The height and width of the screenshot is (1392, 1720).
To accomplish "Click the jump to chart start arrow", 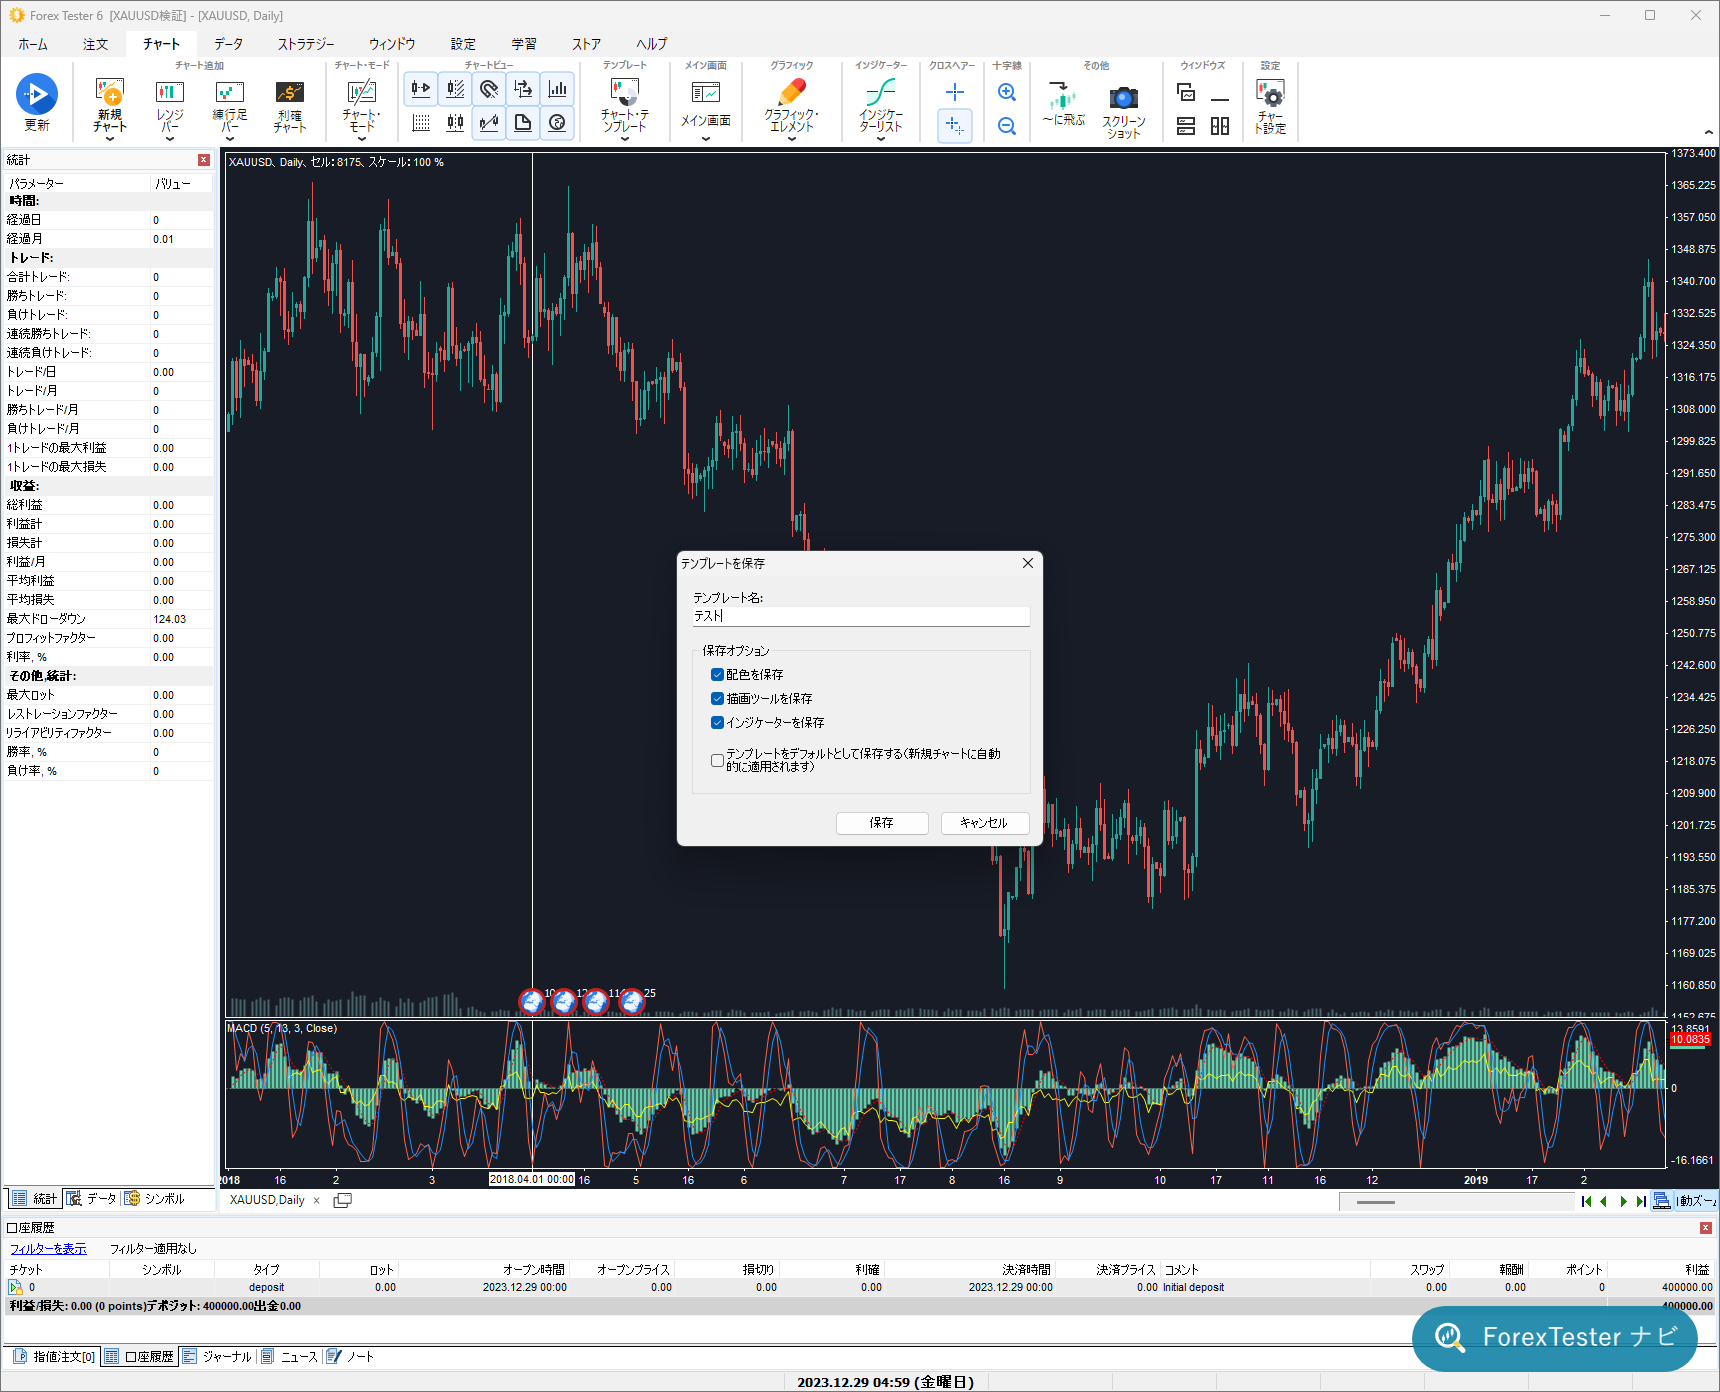I will 1586,1202.
